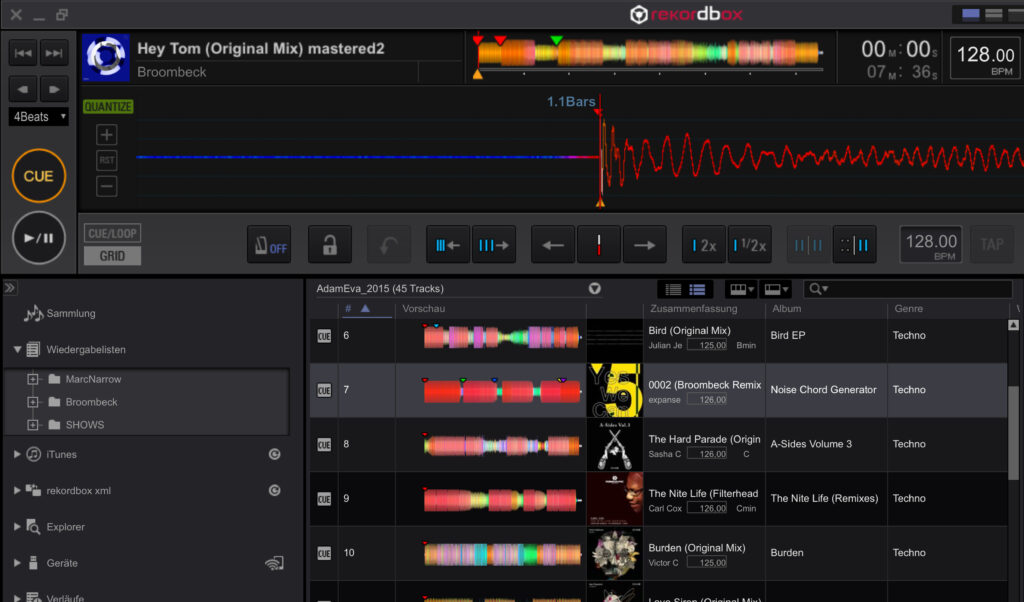Click the track list scrollbar

(1014, 431)
